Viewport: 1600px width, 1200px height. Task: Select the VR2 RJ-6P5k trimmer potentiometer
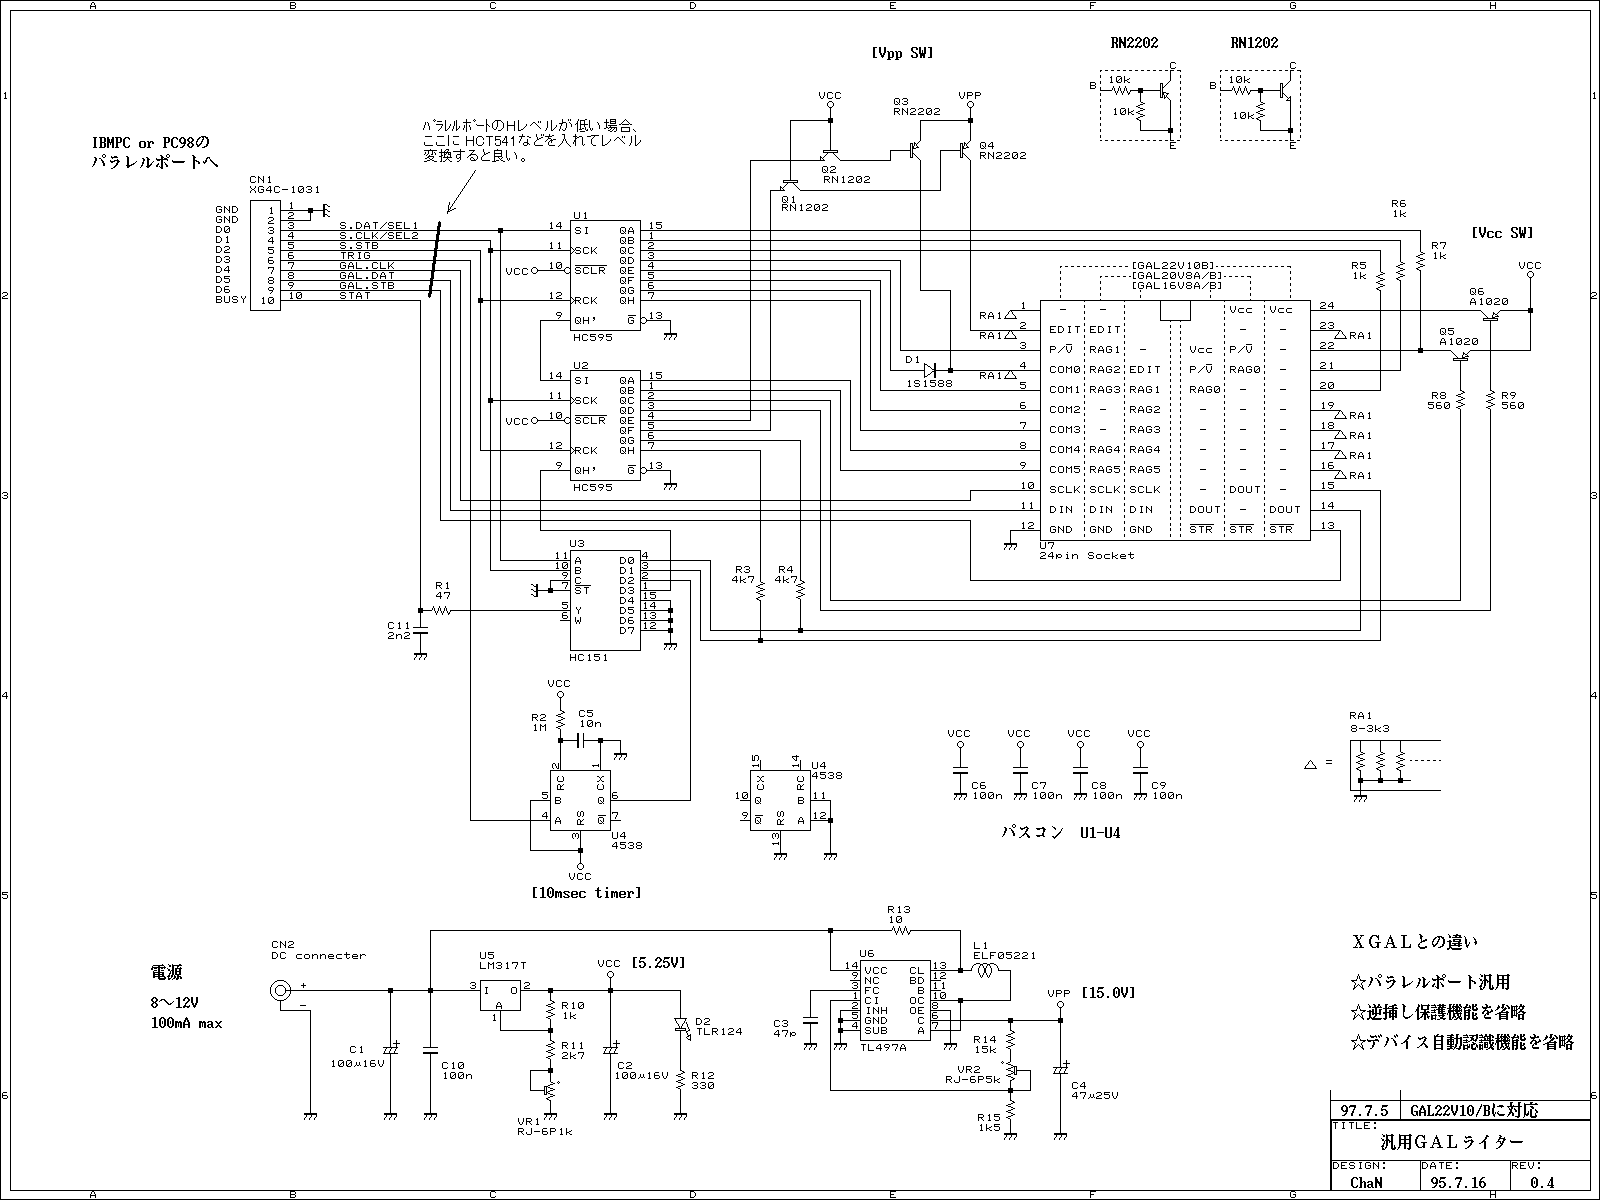(x=1011, y=1071)
